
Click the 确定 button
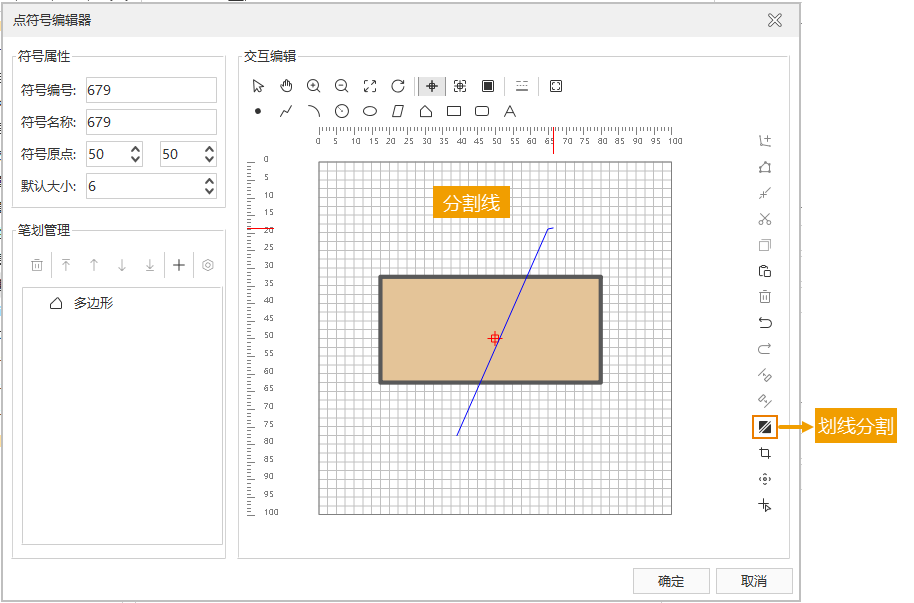[671, 581]
